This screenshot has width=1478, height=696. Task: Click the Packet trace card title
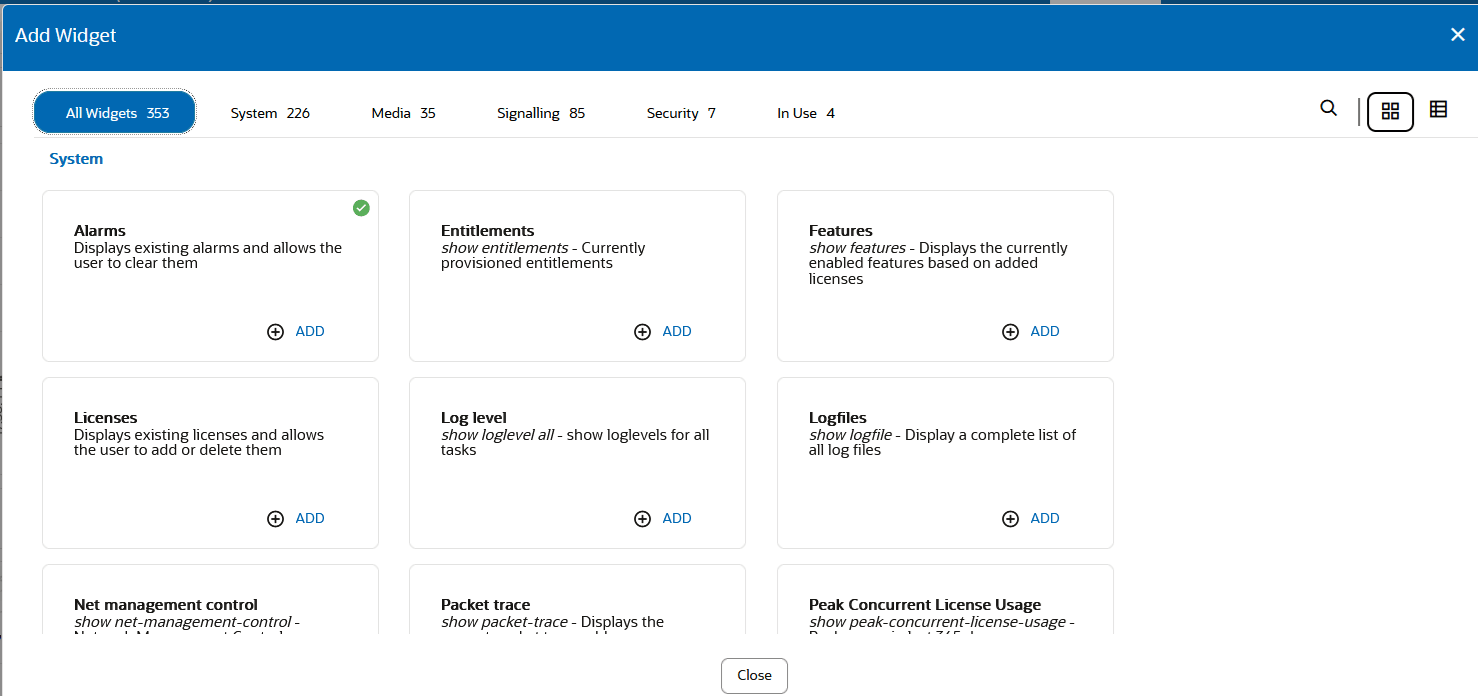[486, 605]
